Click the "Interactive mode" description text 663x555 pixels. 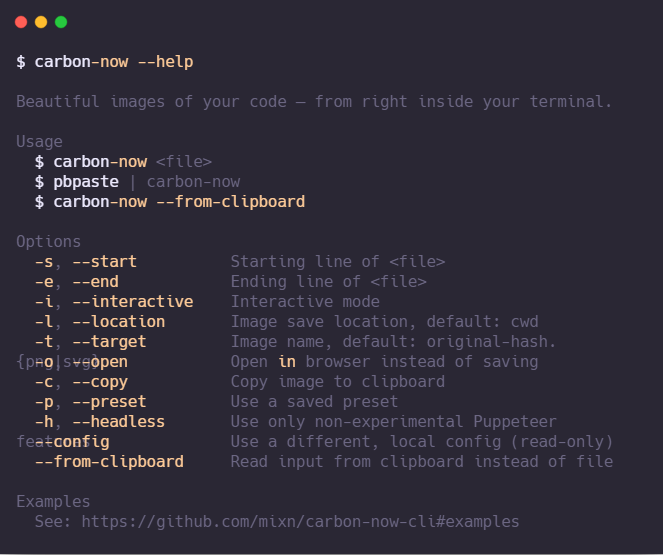[x=305, y=302]
